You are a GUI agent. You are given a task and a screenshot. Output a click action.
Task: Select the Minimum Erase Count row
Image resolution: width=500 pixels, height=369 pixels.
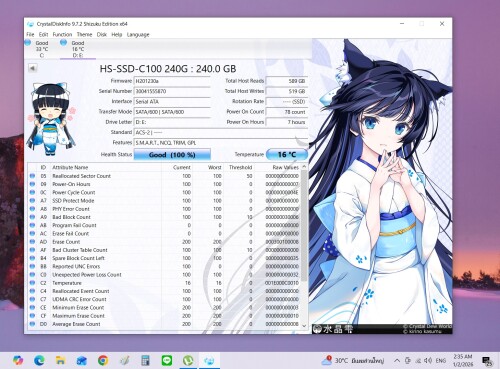pos(164,307)
